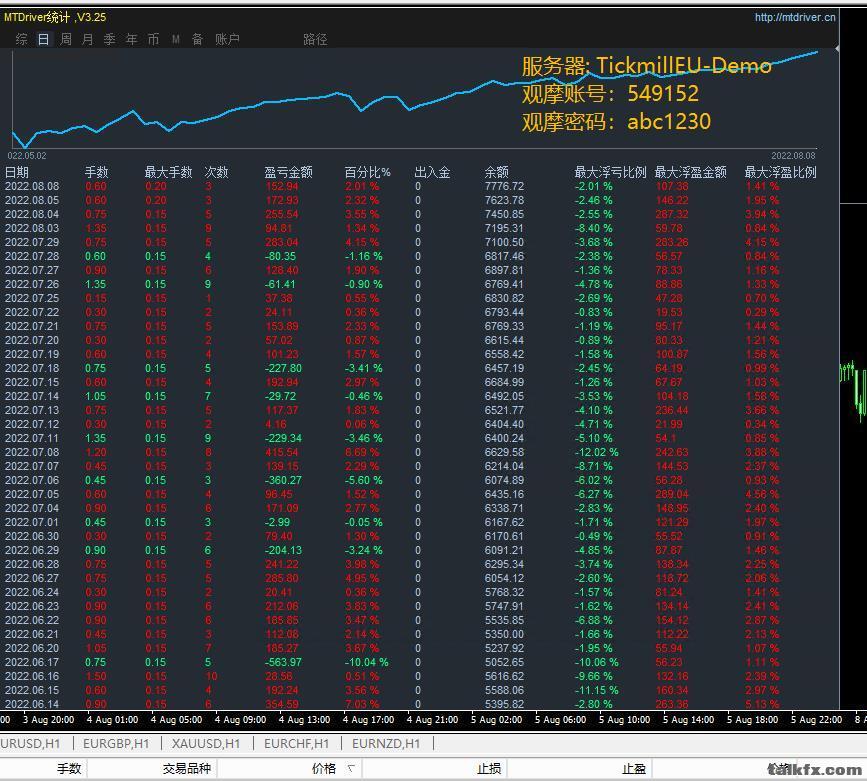
Task: Click the 盈亏金额 column header
Action: 289,172
